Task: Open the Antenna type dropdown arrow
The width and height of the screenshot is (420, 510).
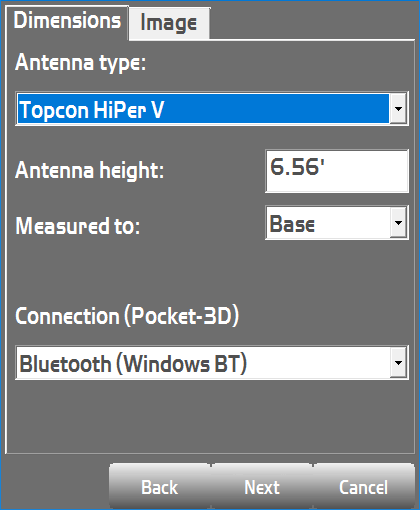Action: click(x=398, y=109)
